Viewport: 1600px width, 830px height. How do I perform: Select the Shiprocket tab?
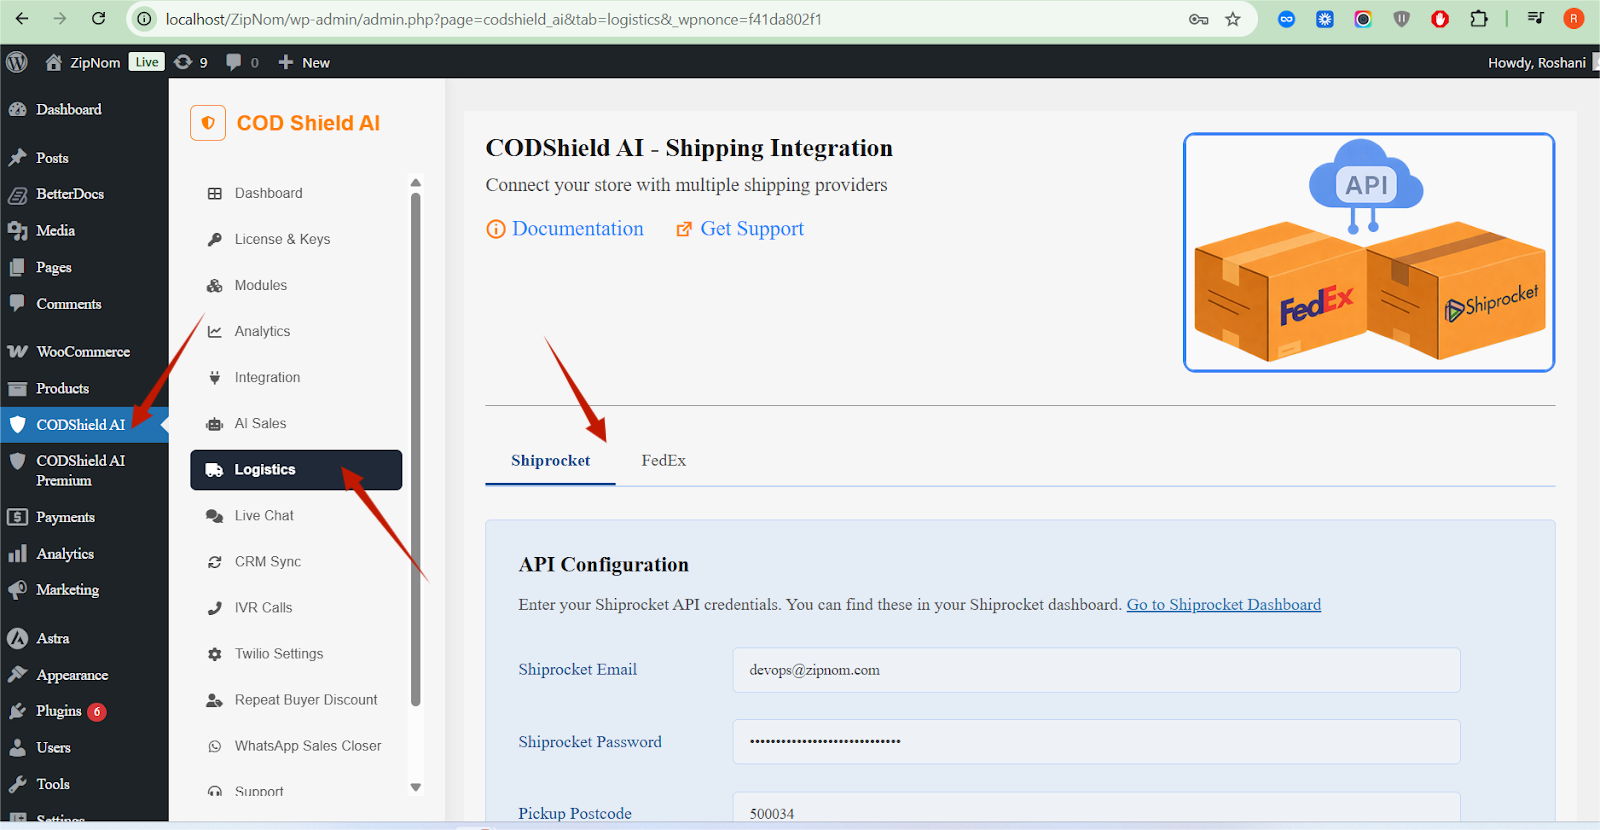click(x=550, y=461)
